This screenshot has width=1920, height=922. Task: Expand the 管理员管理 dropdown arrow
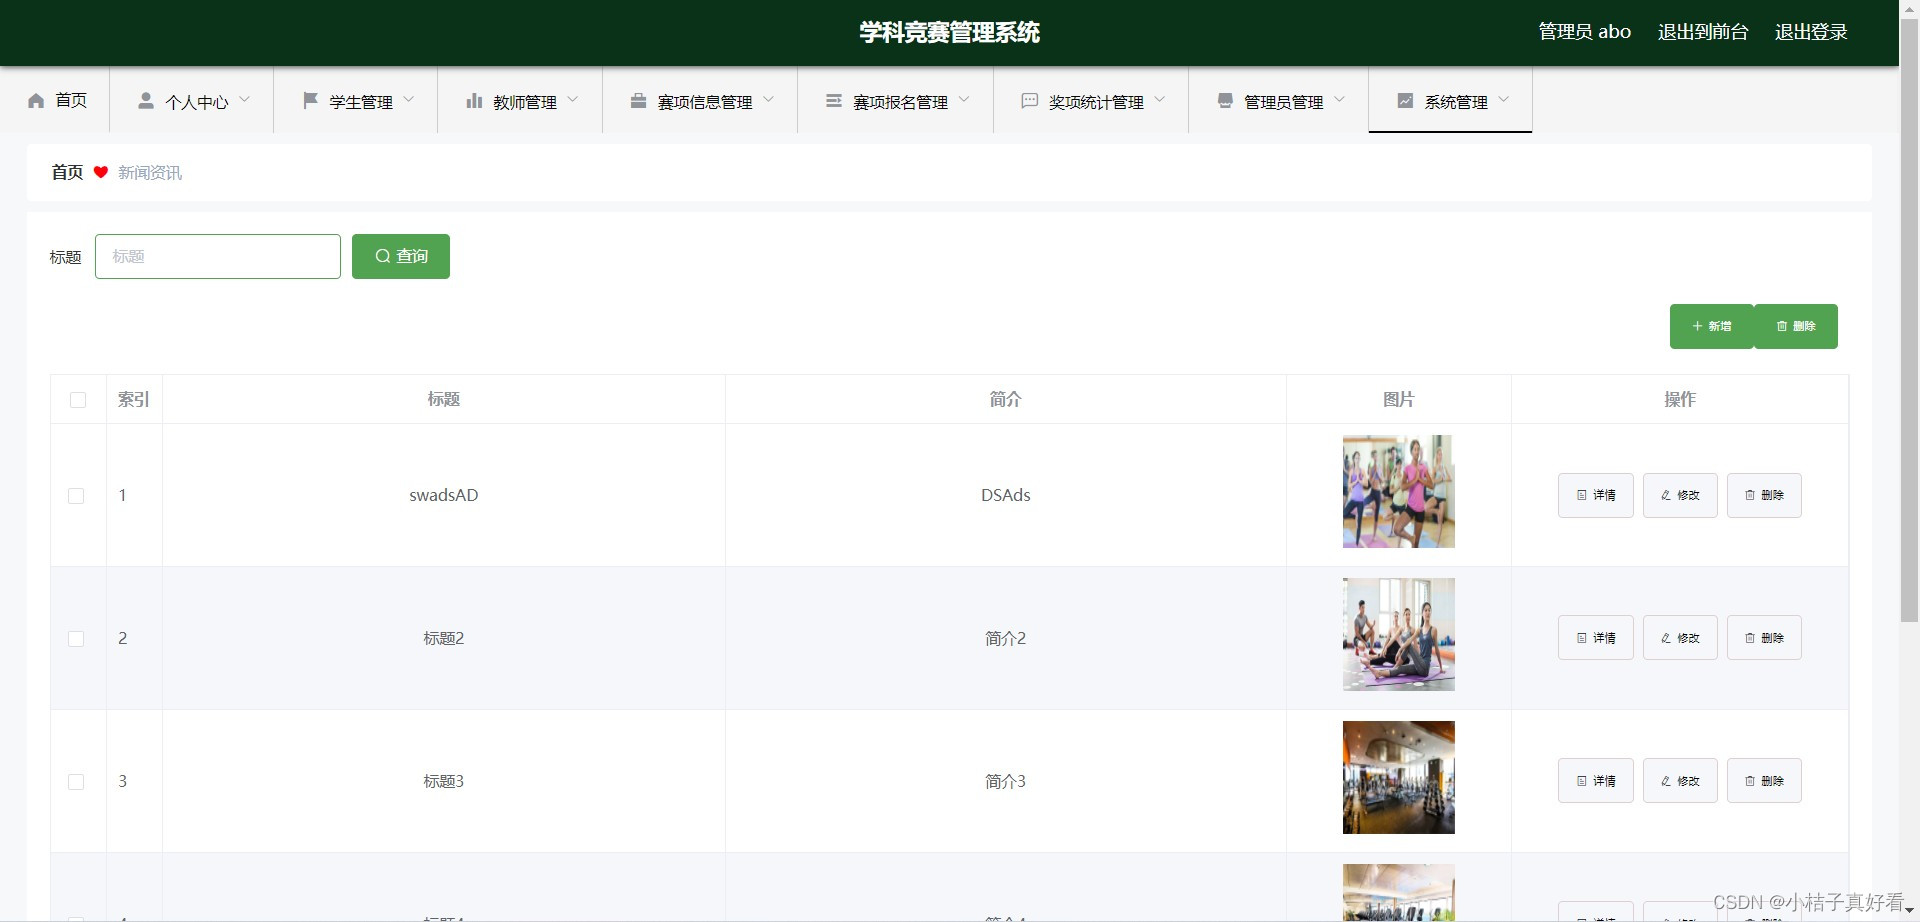click(1340, 100)
